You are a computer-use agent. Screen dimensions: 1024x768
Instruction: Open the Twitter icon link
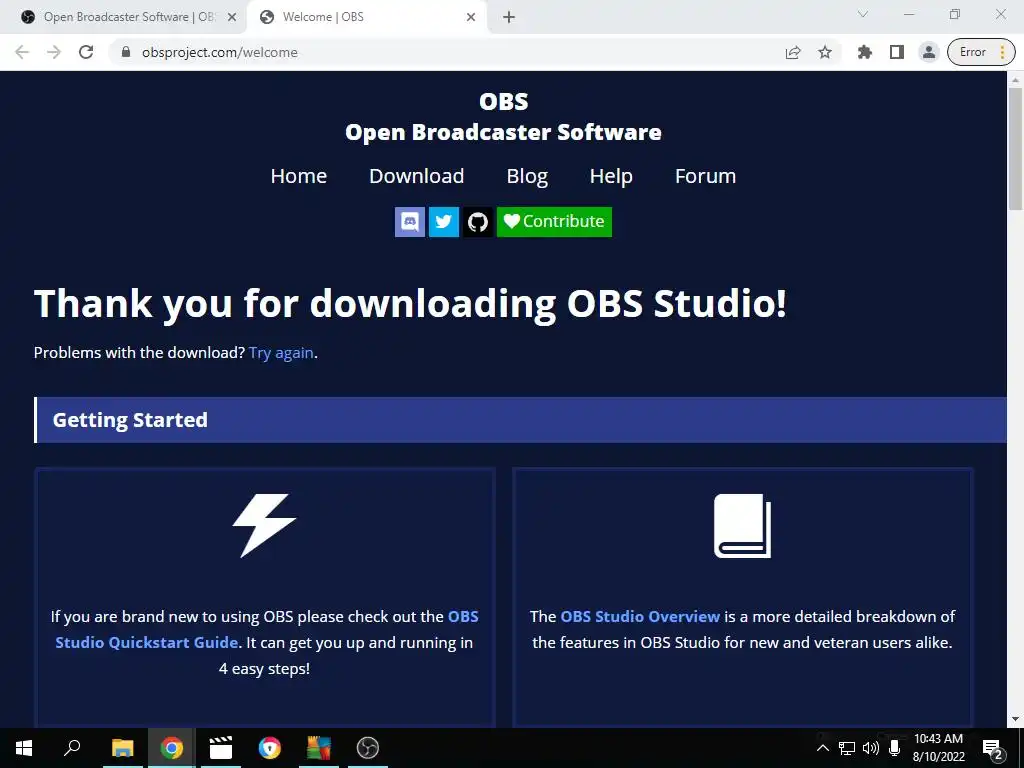[443, 222]
